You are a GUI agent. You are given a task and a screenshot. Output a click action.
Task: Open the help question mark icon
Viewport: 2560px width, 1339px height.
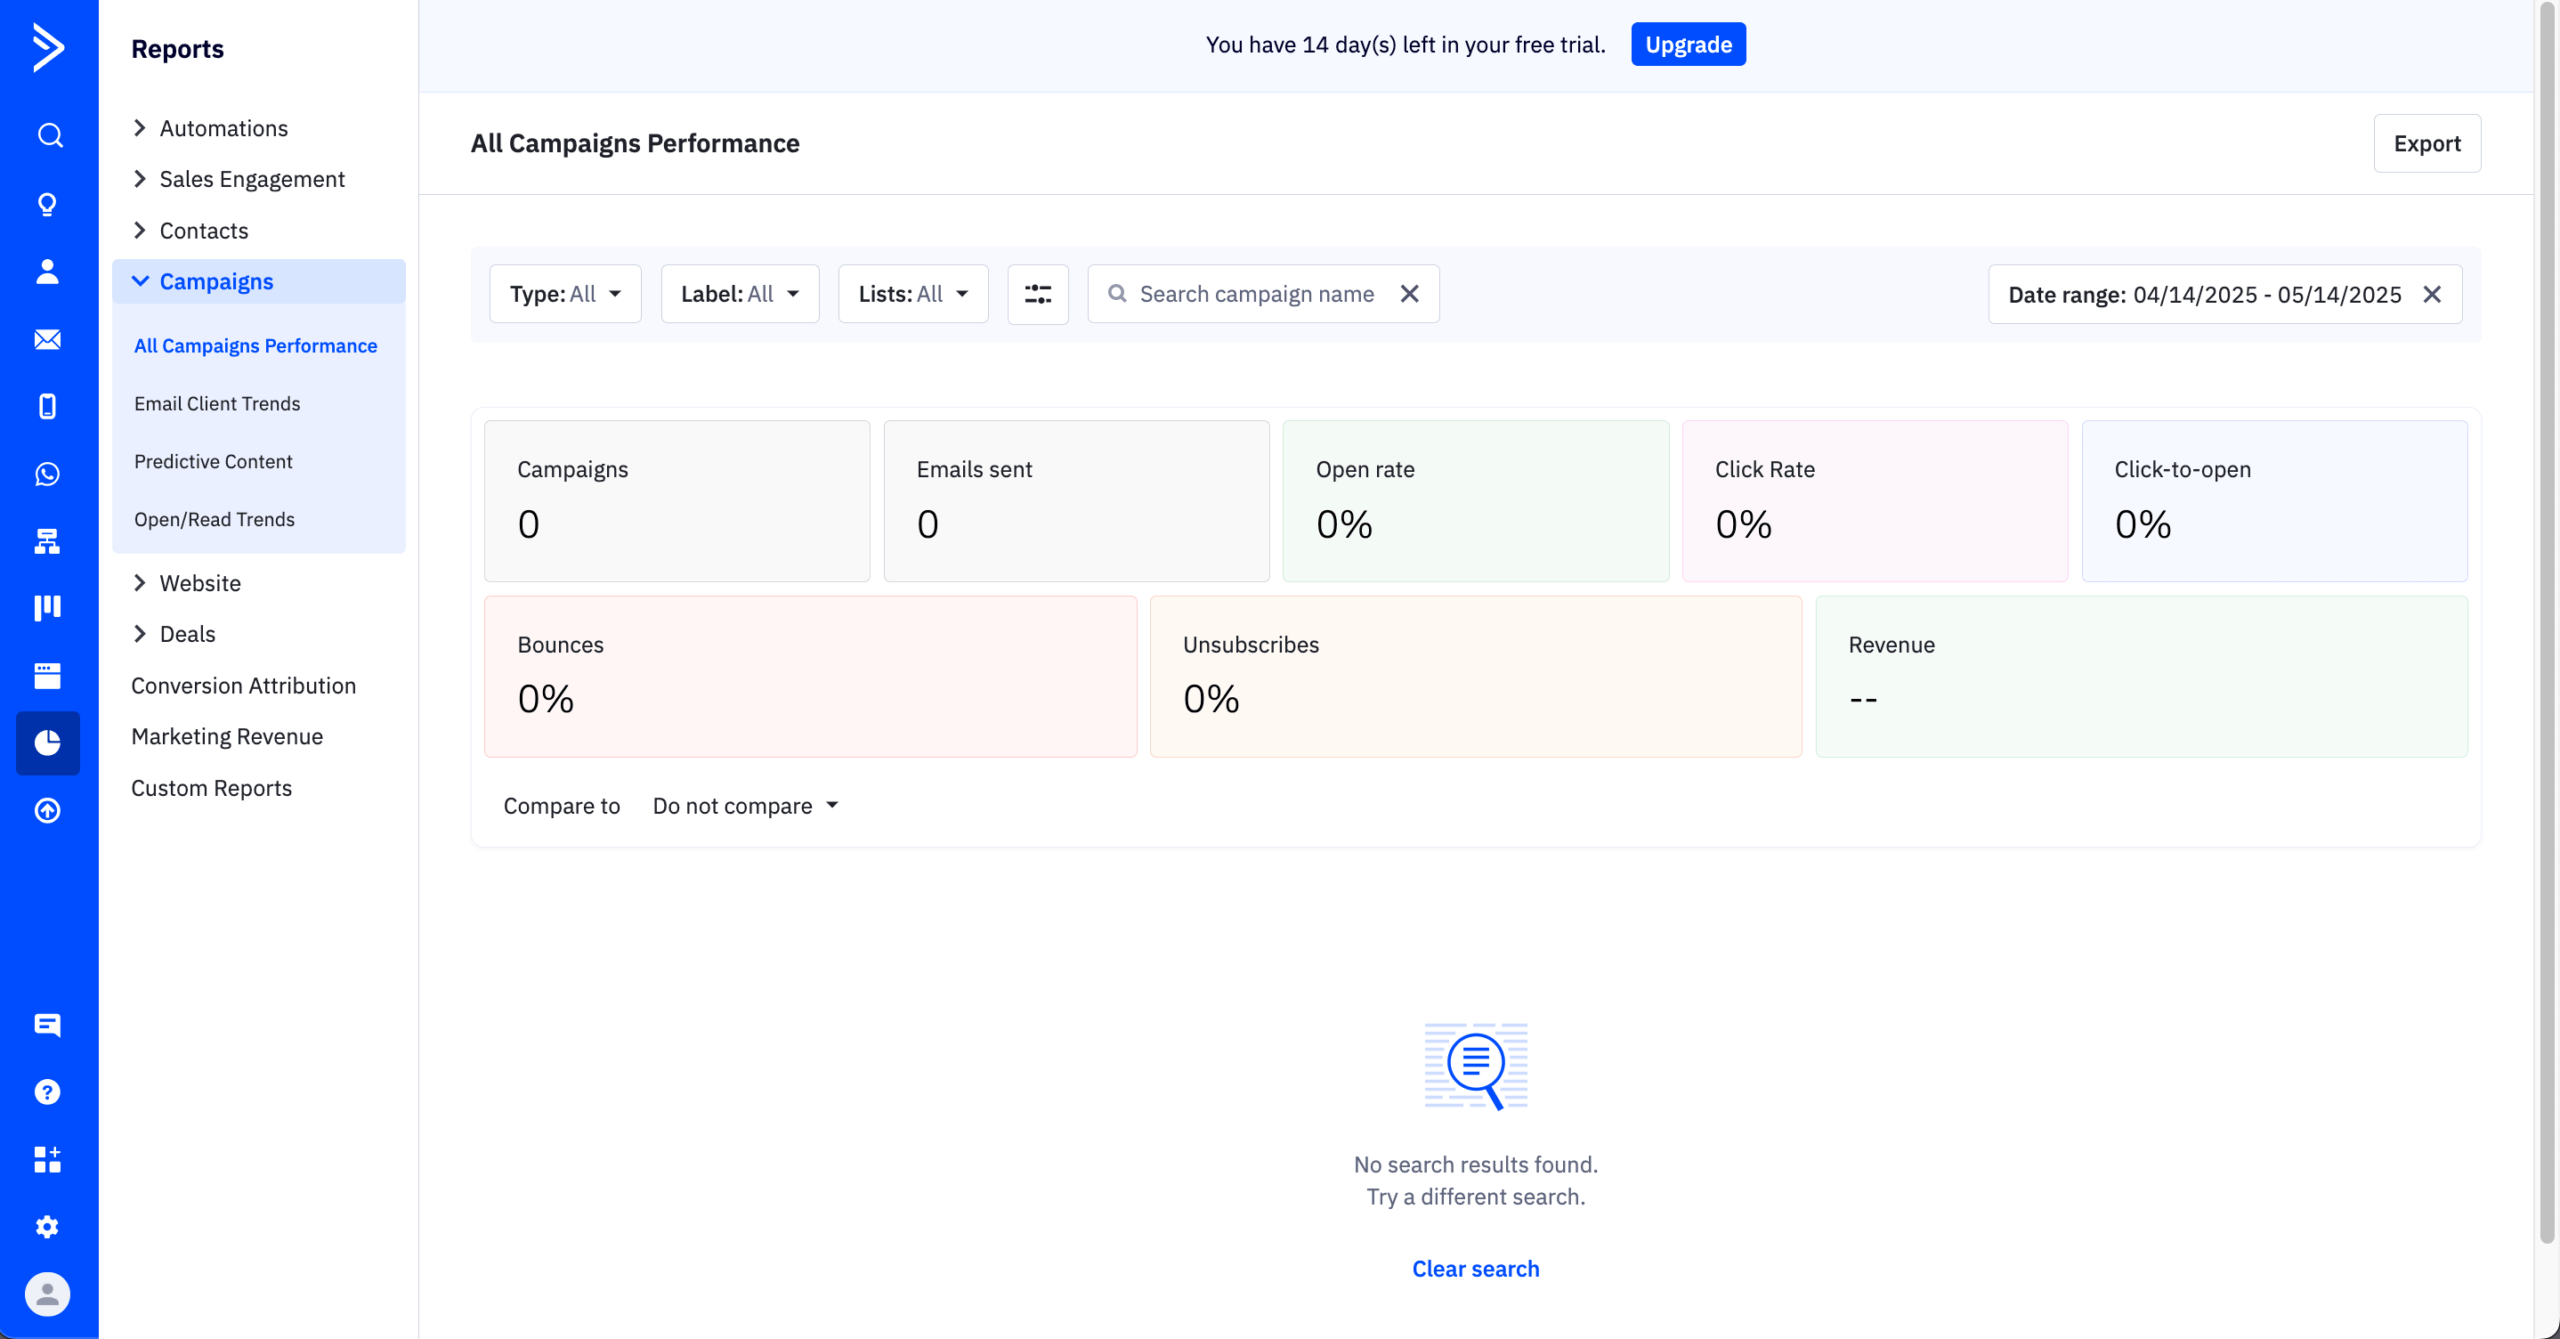[48, 1092]
